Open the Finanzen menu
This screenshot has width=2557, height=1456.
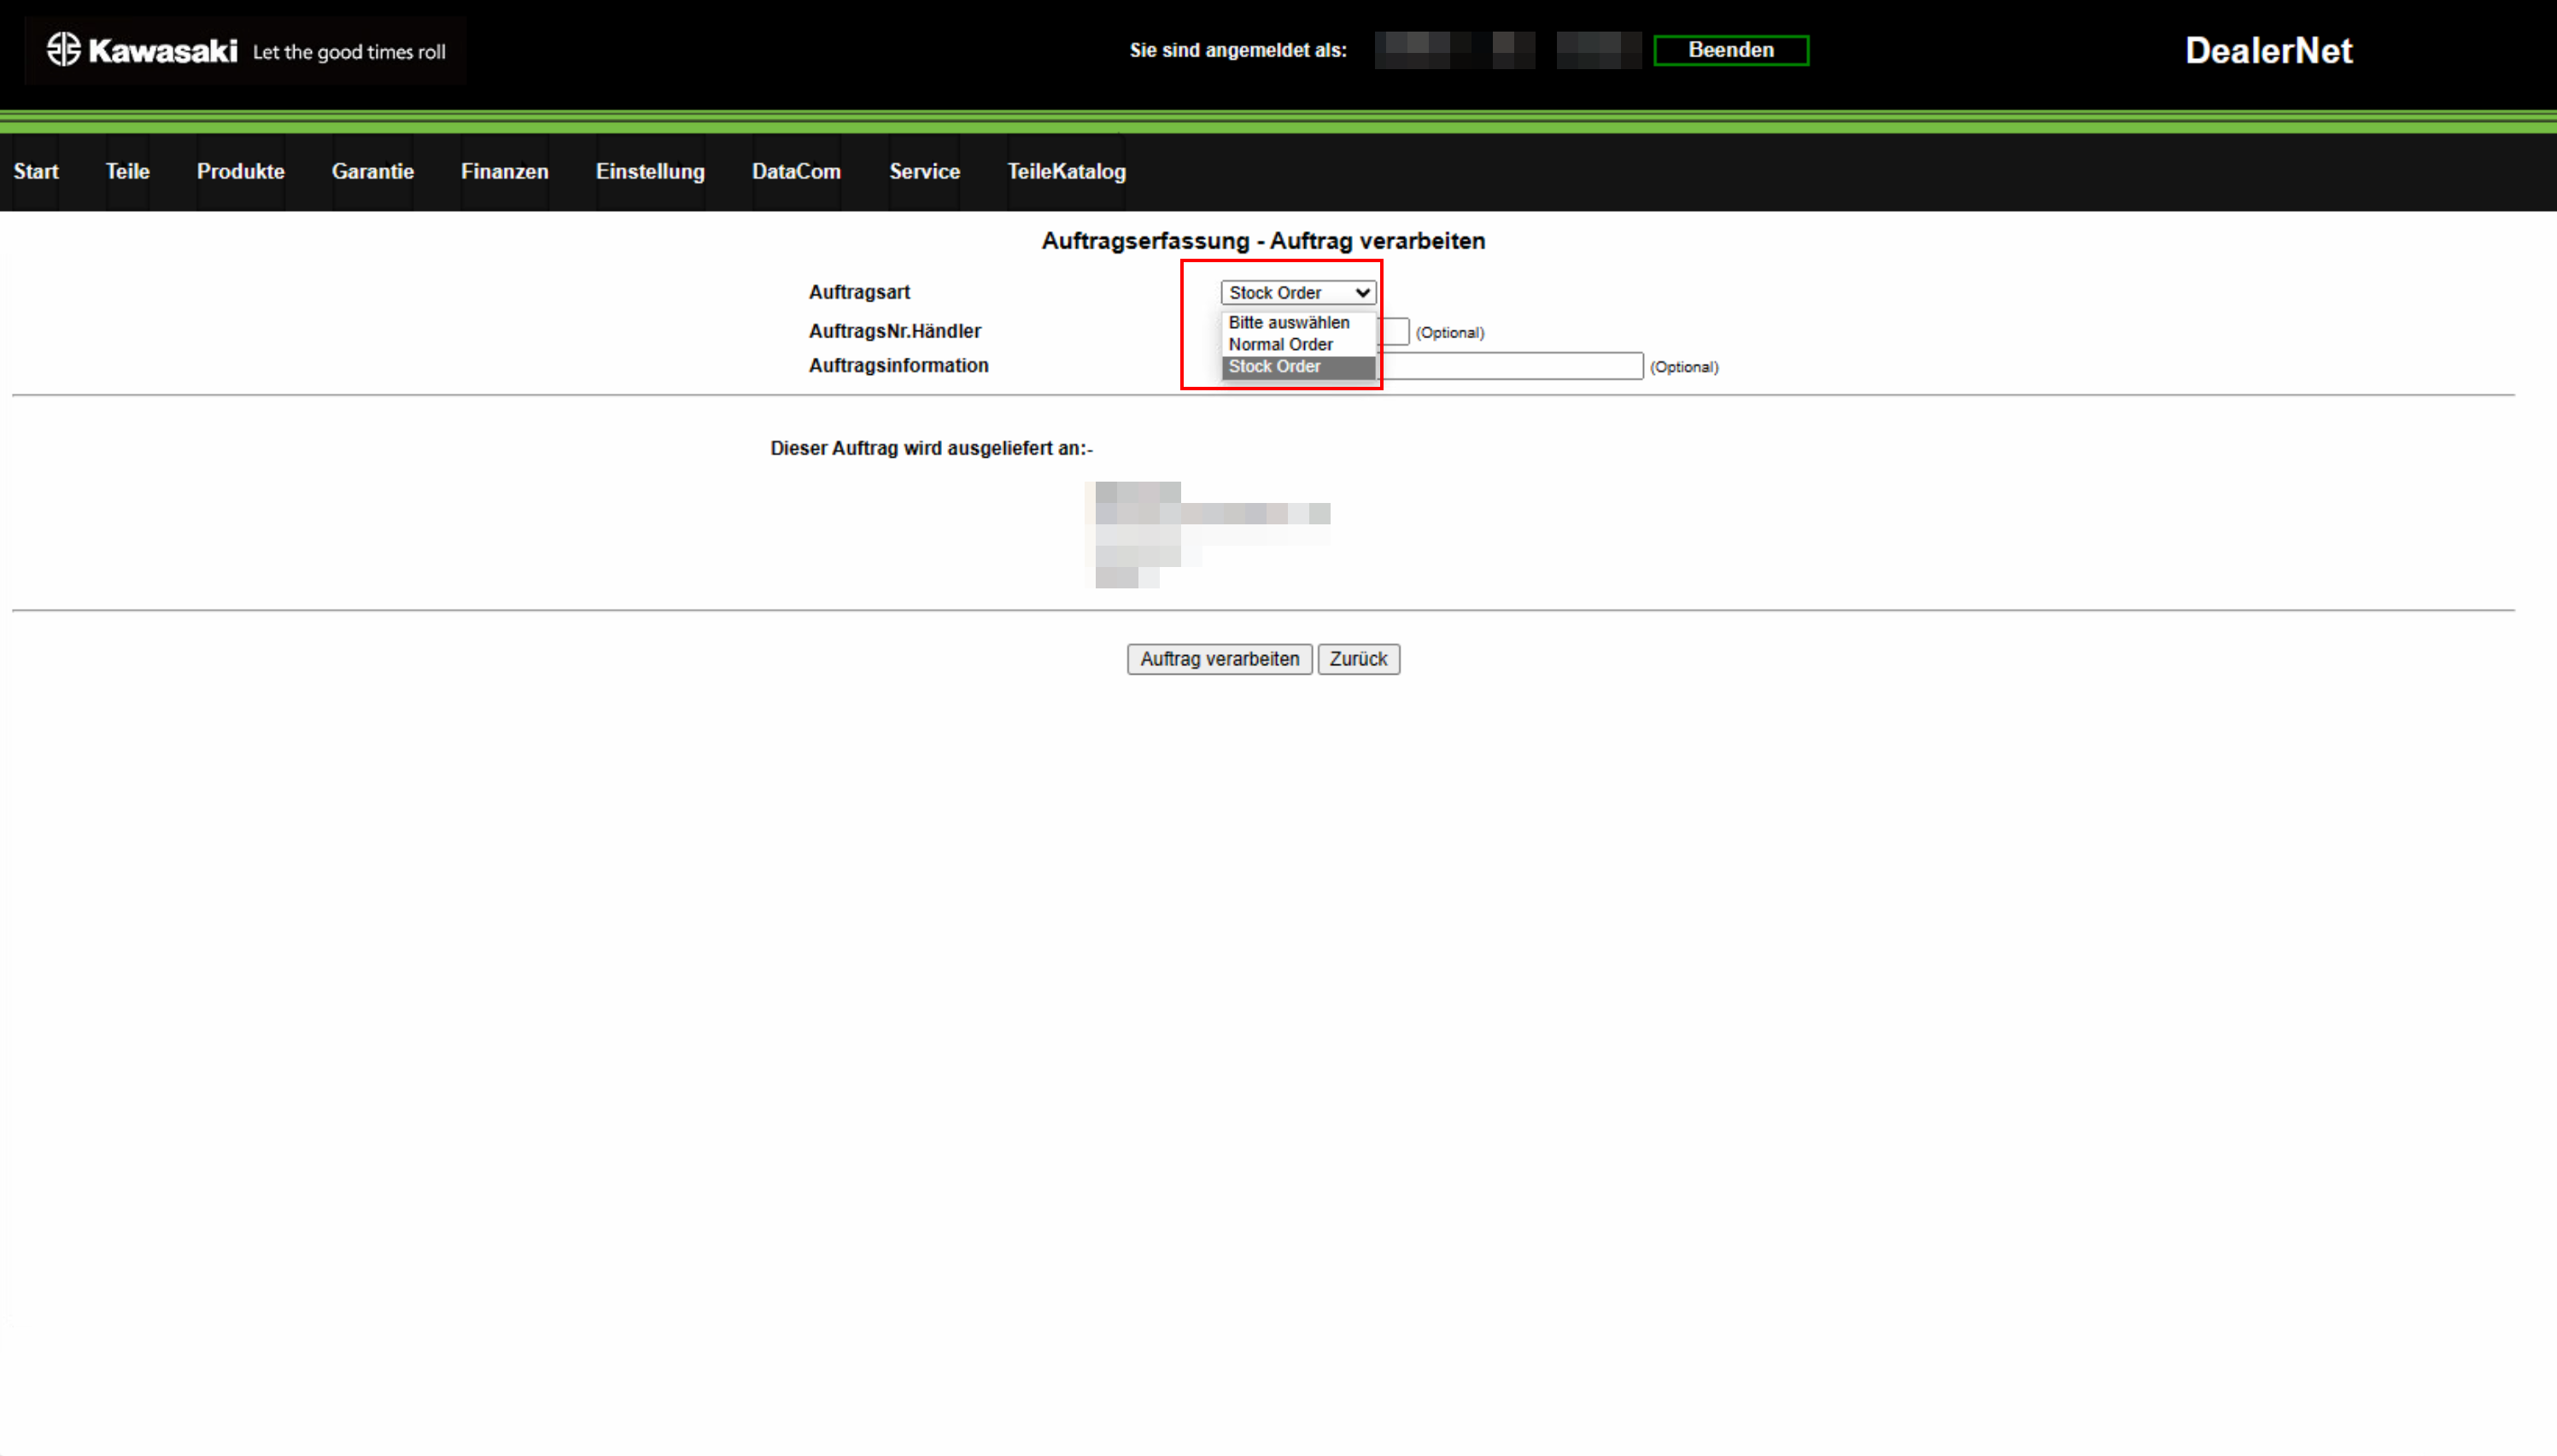pyautogui.click(x=505, y=171)
